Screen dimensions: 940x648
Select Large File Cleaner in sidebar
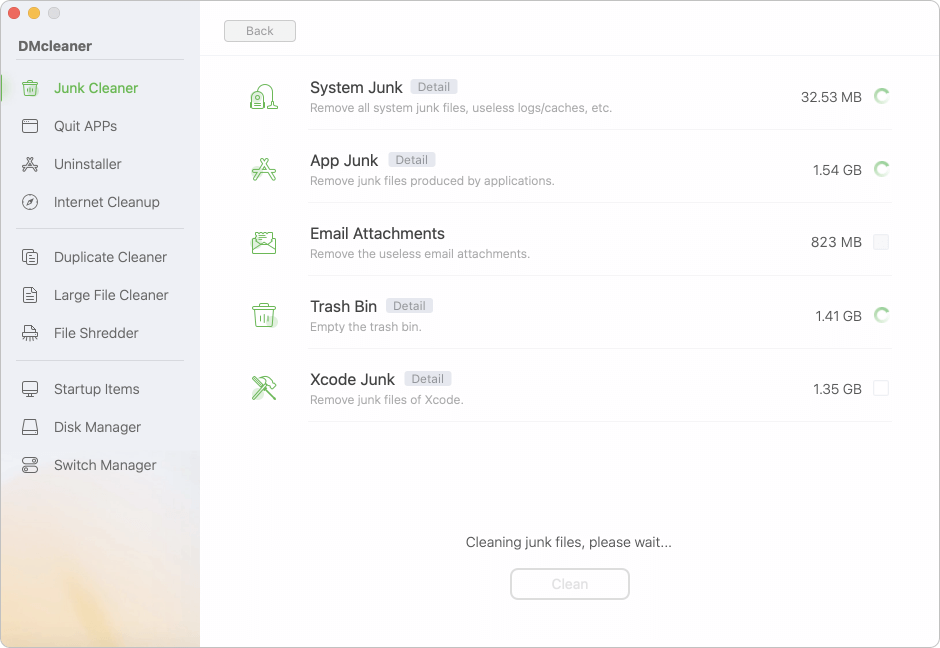click(111, 295)
